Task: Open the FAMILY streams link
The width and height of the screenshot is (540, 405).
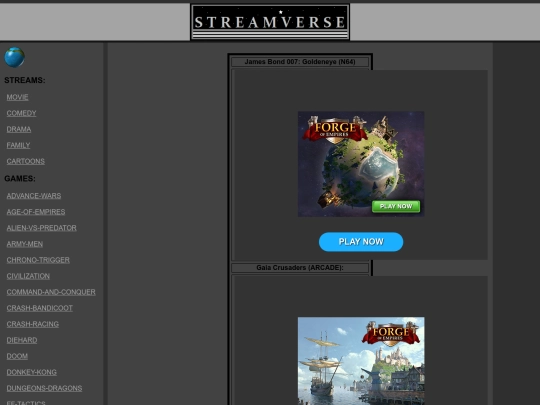Action: tap(18, 145)
